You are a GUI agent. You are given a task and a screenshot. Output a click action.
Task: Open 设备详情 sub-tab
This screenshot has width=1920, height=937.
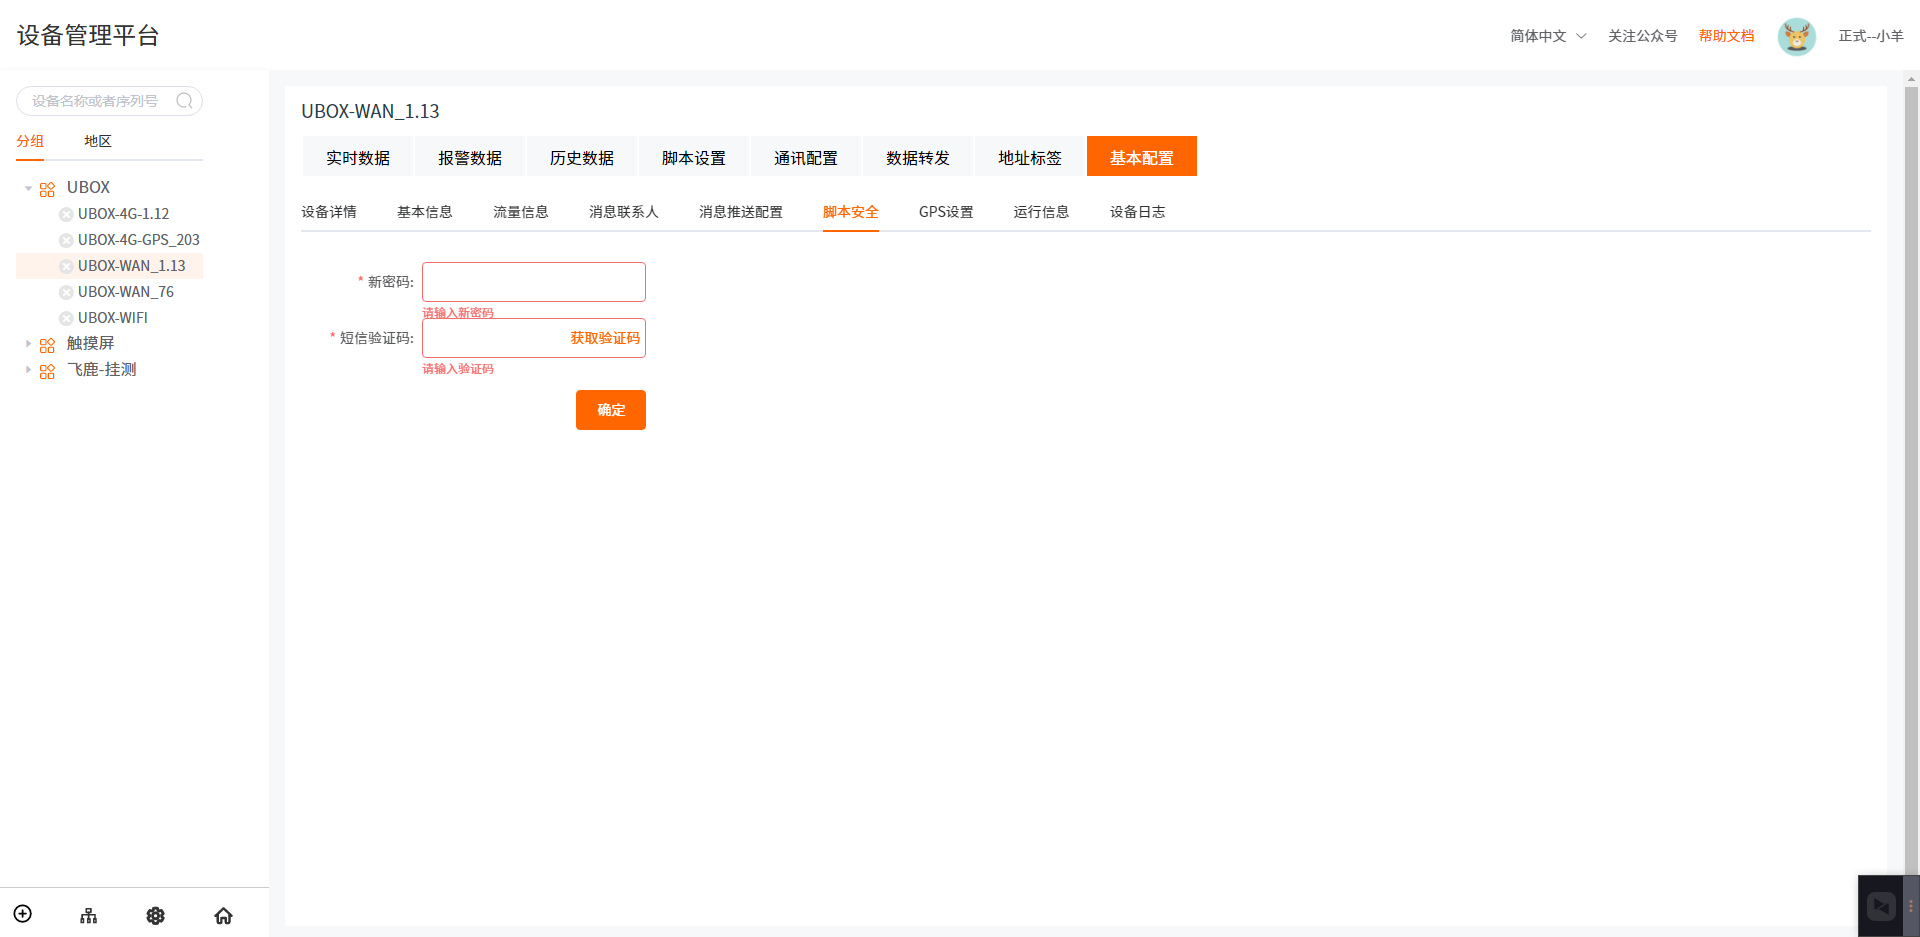coord(329,212)
